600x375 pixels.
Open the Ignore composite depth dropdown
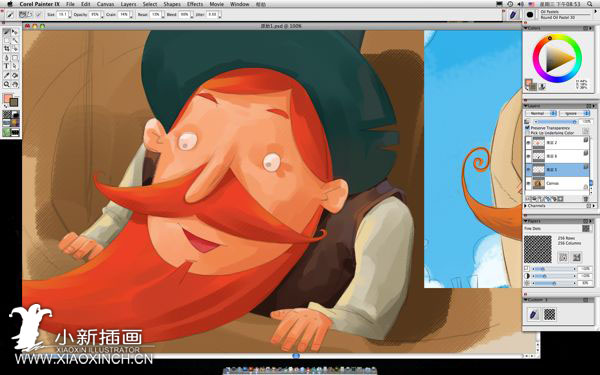[x=574, y=113]
